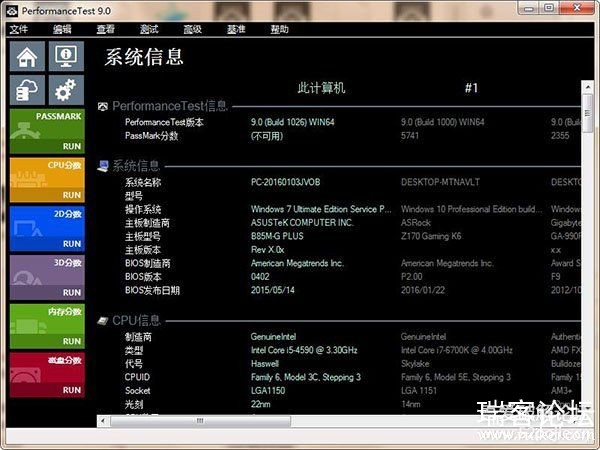Click the value 9.0 (Build 1026) WIN64
600x450 pixels.
[293, 122]
